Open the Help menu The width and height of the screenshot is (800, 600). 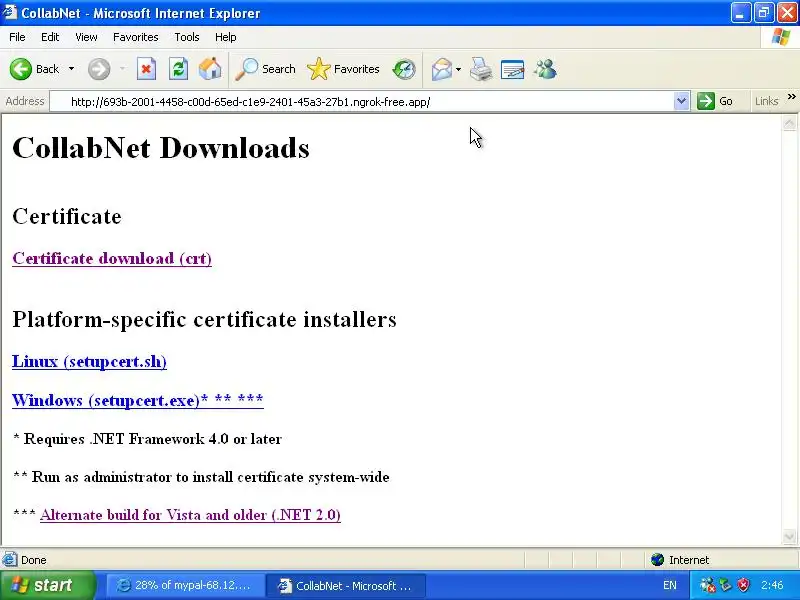coord(226,37)
